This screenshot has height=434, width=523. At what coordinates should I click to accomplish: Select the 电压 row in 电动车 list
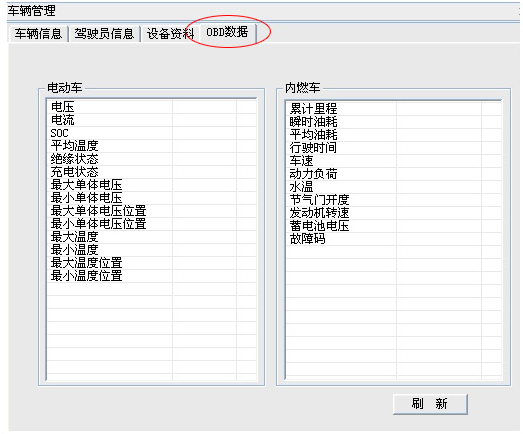pyautogui.click(x=152, y=107)
